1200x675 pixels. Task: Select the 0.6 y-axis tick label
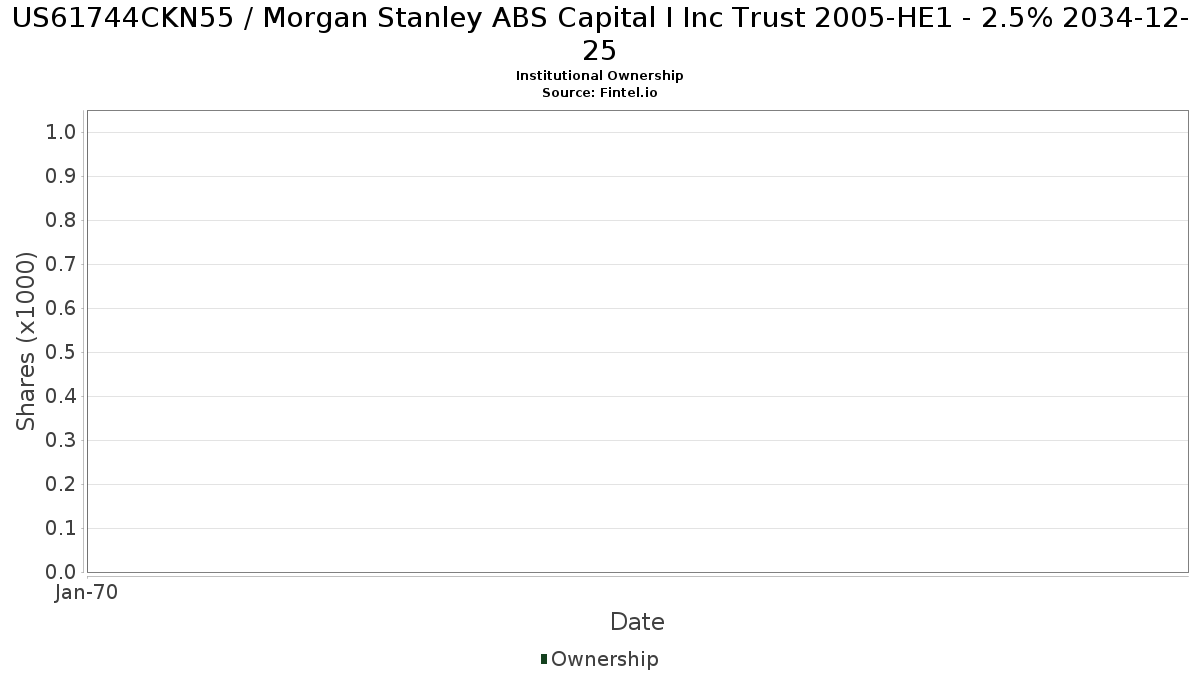[x=61, y=309]
